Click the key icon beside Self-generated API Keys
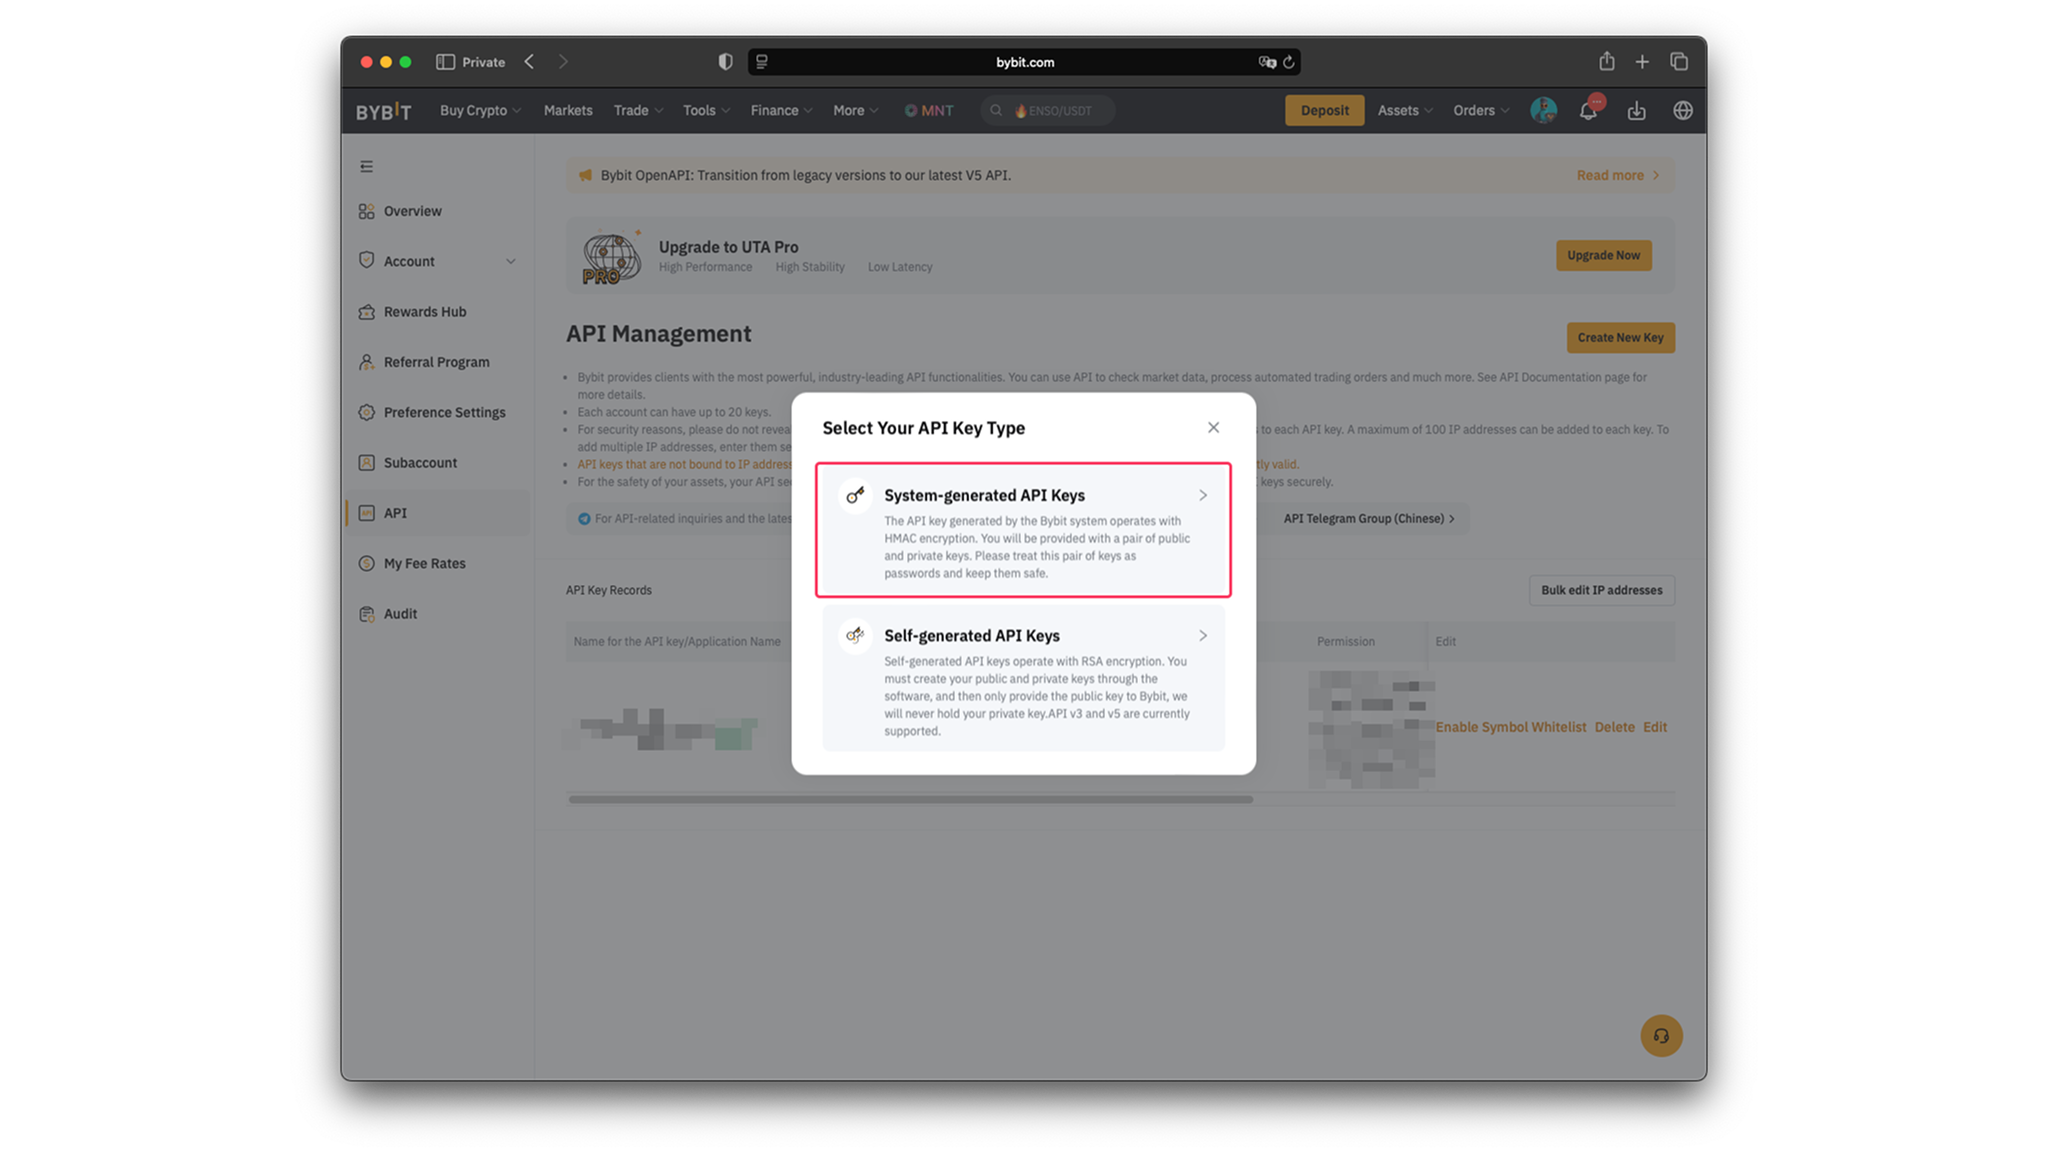 point(855,635)
